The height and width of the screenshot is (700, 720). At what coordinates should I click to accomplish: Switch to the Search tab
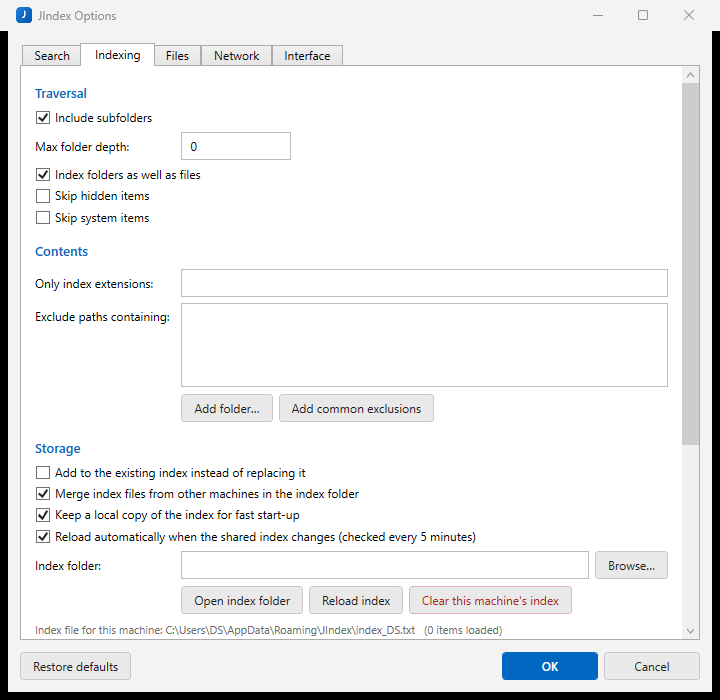[x=51, y=56]
